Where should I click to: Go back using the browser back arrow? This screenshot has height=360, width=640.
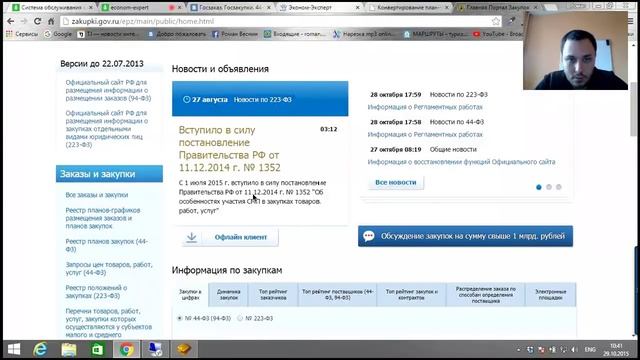(x=11, y=21)
